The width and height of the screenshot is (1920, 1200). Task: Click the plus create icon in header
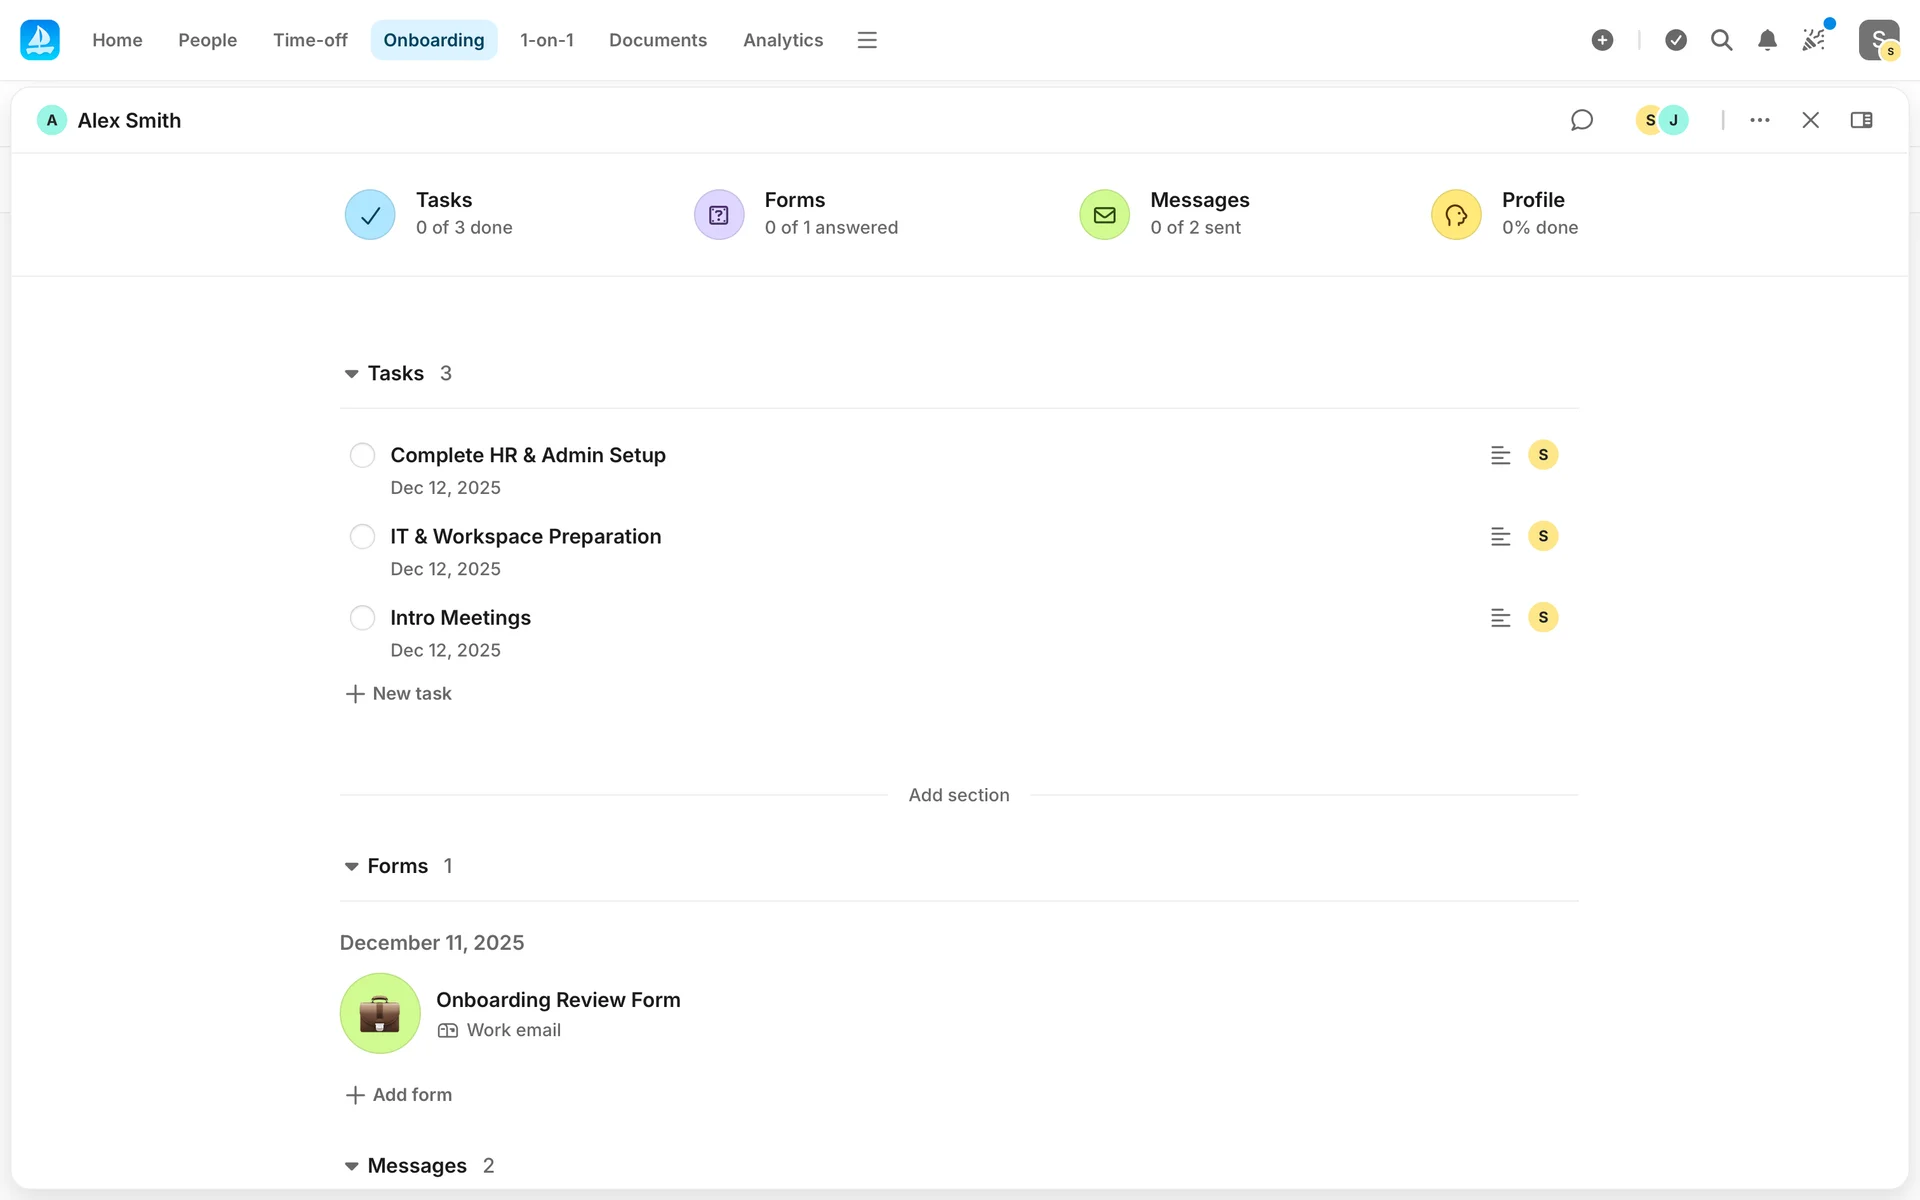(x=1602, y=40)
